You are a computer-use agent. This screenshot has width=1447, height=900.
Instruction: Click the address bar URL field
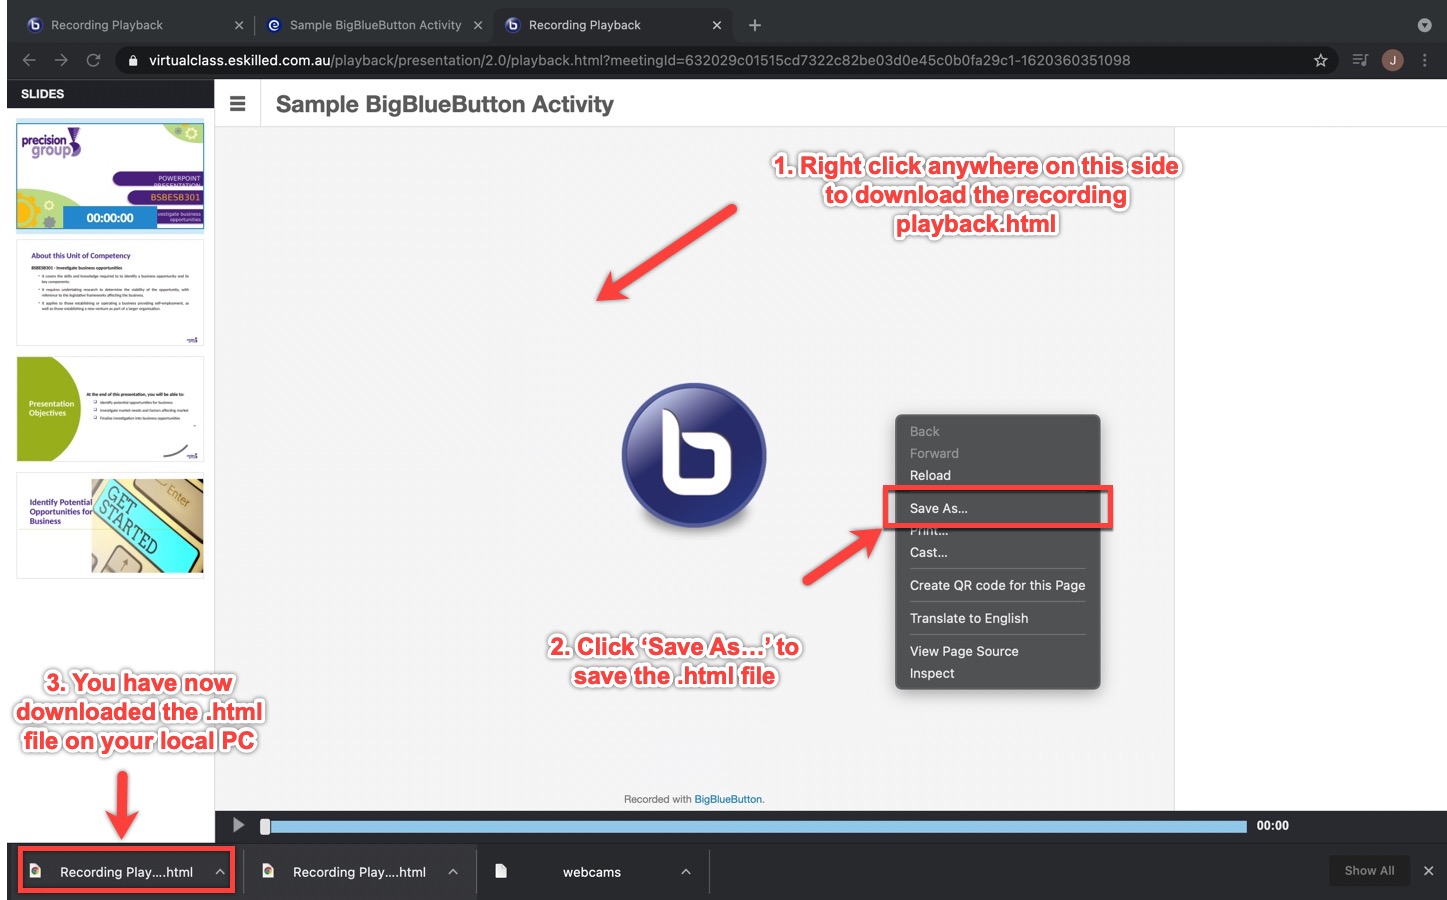tap(640, 60)
